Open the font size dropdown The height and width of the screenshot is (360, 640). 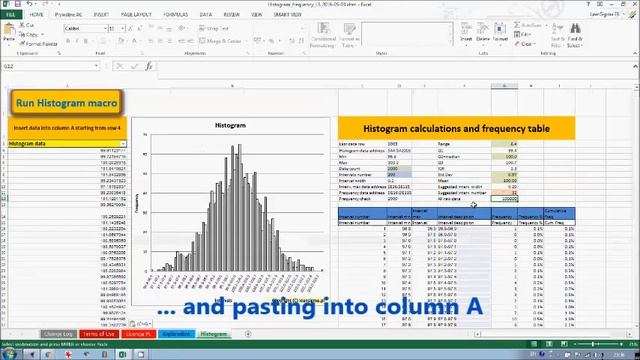[122, 29]
